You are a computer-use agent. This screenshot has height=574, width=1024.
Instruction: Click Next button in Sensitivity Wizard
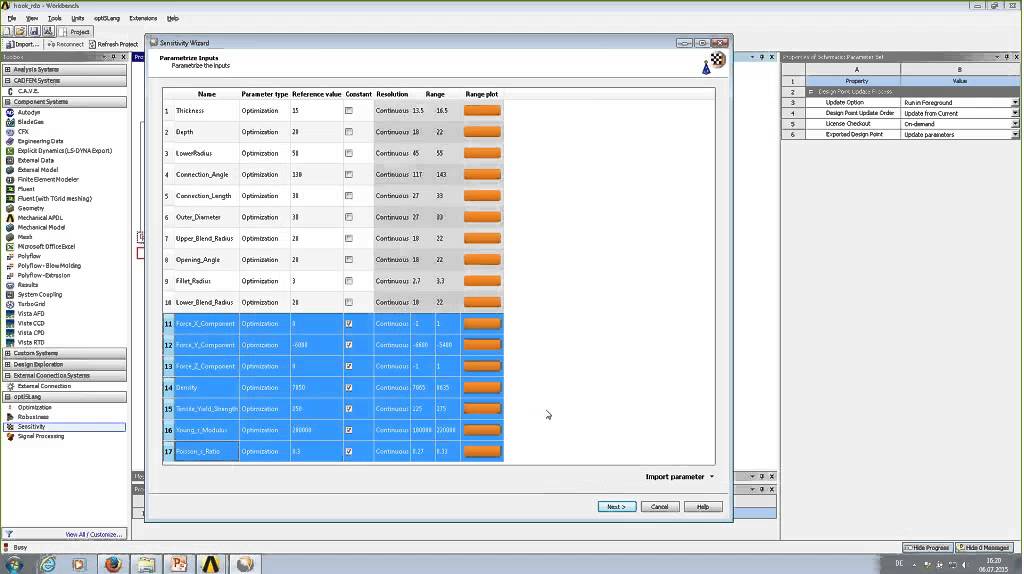(x=616, y=507)
